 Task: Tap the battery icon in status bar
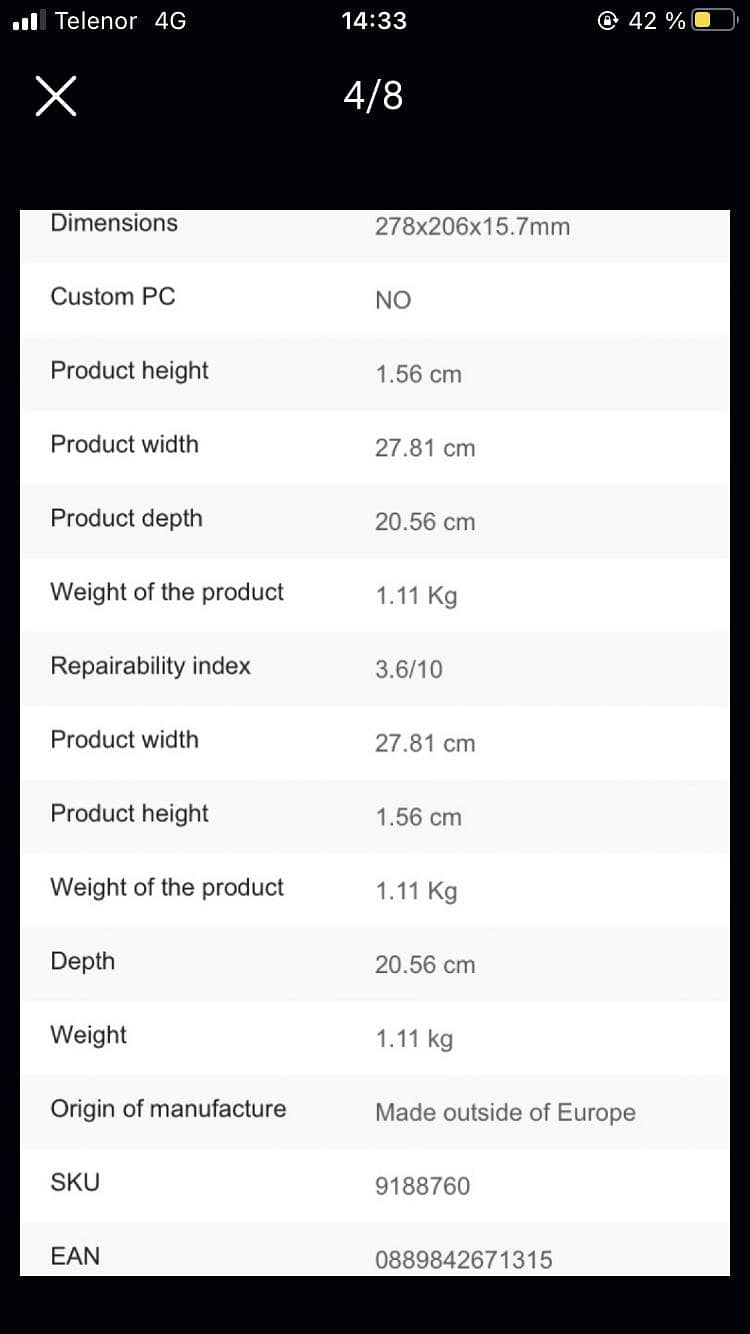(716, 20)
